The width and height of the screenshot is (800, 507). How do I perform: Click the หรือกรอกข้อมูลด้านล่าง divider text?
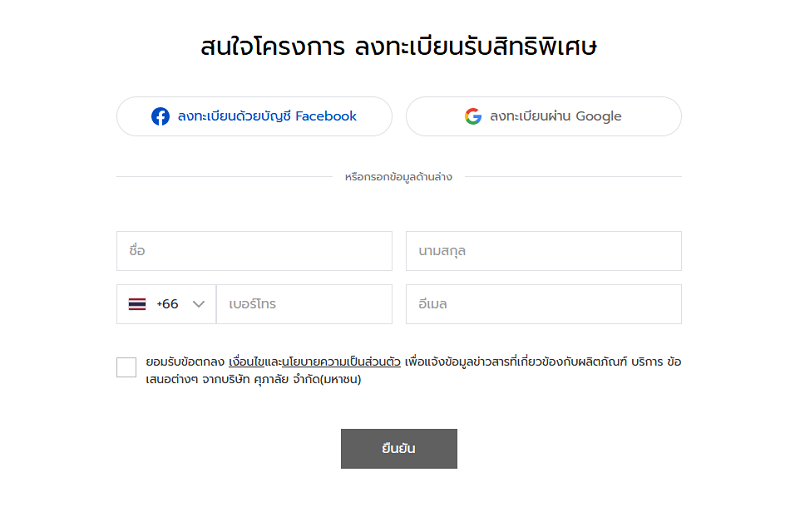tap(398, 177)
